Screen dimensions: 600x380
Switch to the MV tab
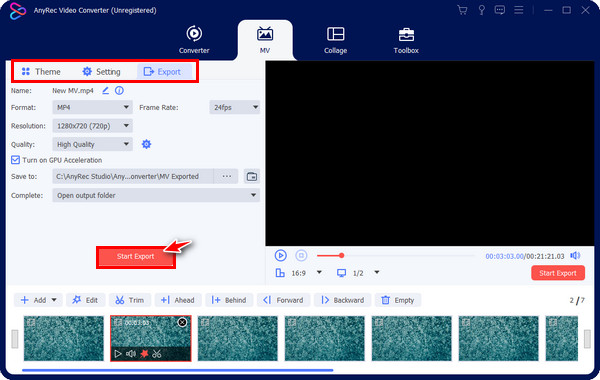tap(265, 40)
